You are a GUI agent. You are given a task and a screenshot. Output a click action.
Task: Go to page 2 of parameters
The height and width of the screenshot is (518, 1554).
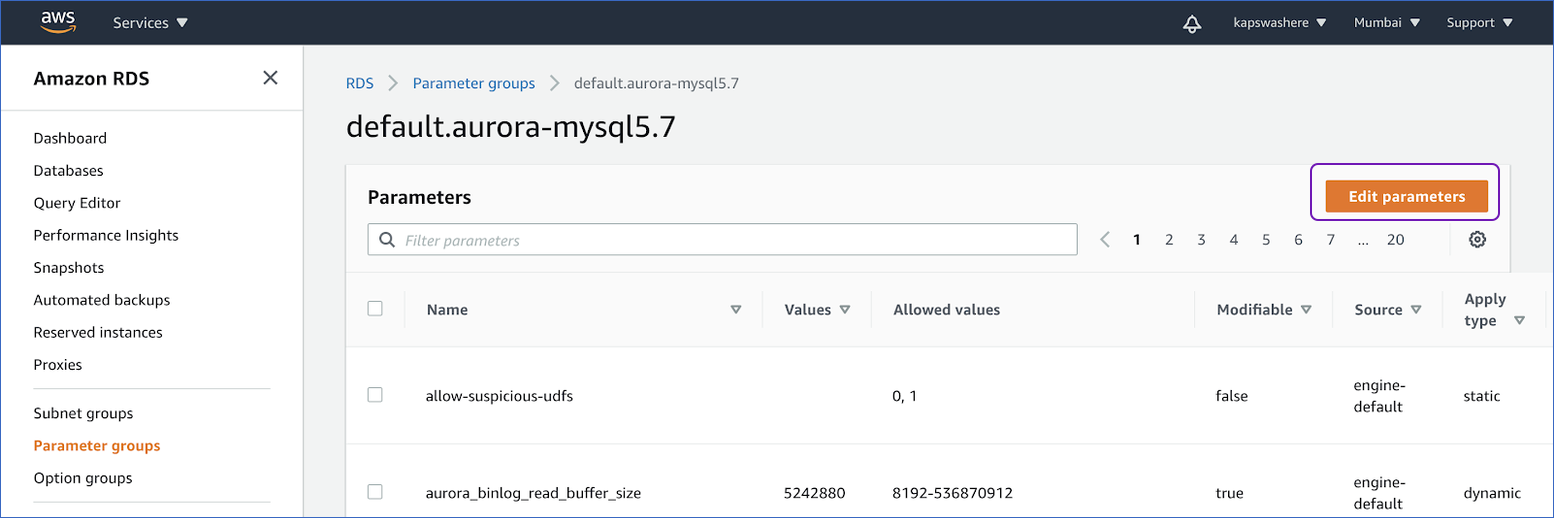click(x=1169, y=239)
